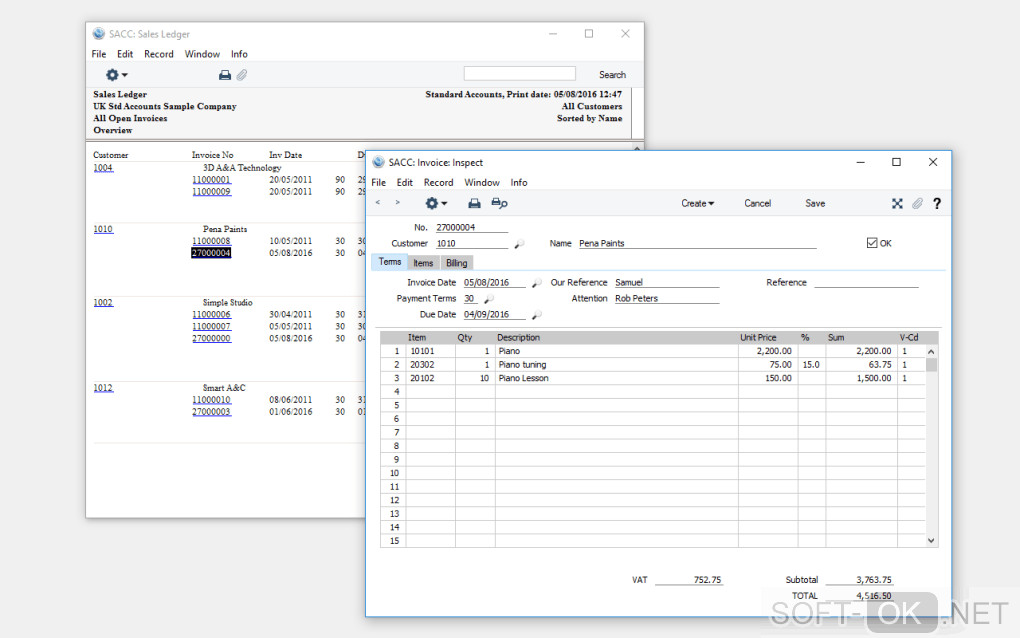Open gear dropdown in Sales Ledger window
1020x638 pixels.
click(x=116, y=75)
